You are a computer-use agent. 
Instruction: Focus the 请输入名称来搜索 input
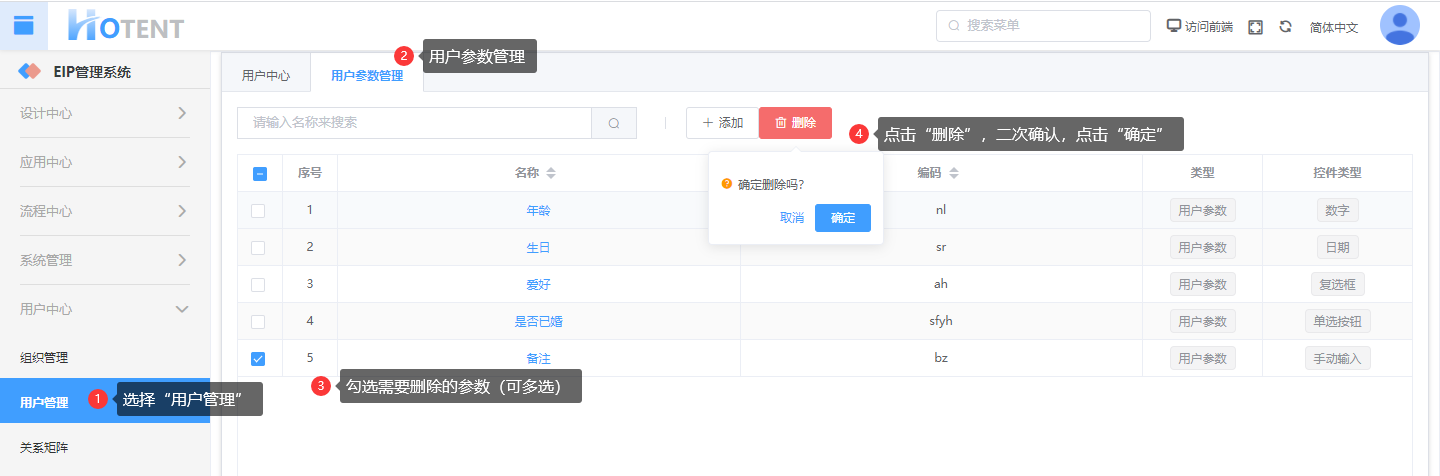tap(414, 123)
